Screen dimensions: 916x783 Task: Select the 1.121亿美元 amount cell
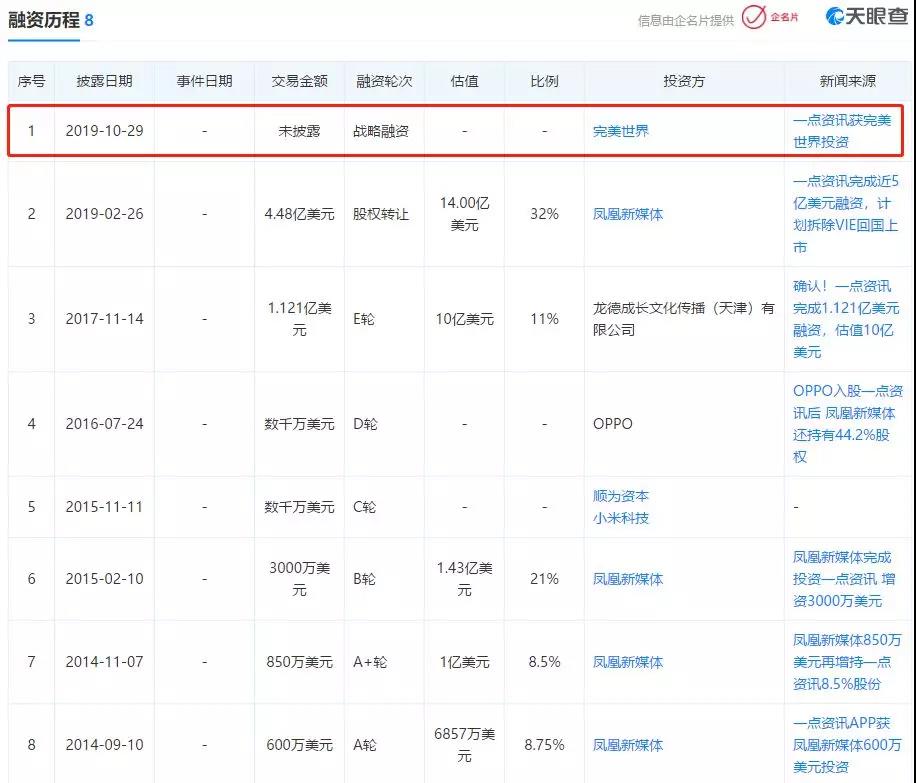[299, 318]
